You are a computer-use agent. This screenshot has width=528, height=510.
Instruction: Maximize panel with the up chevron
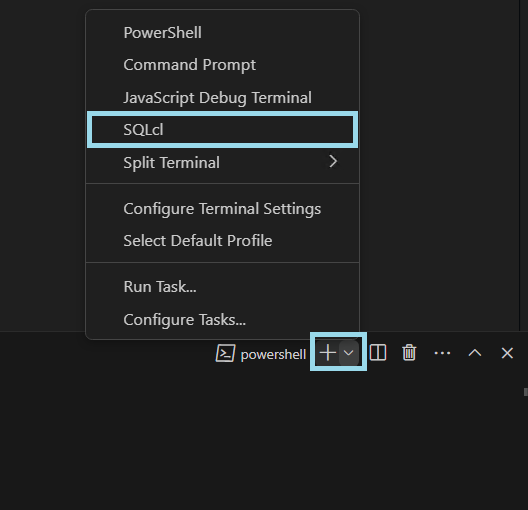coord(475,353)
